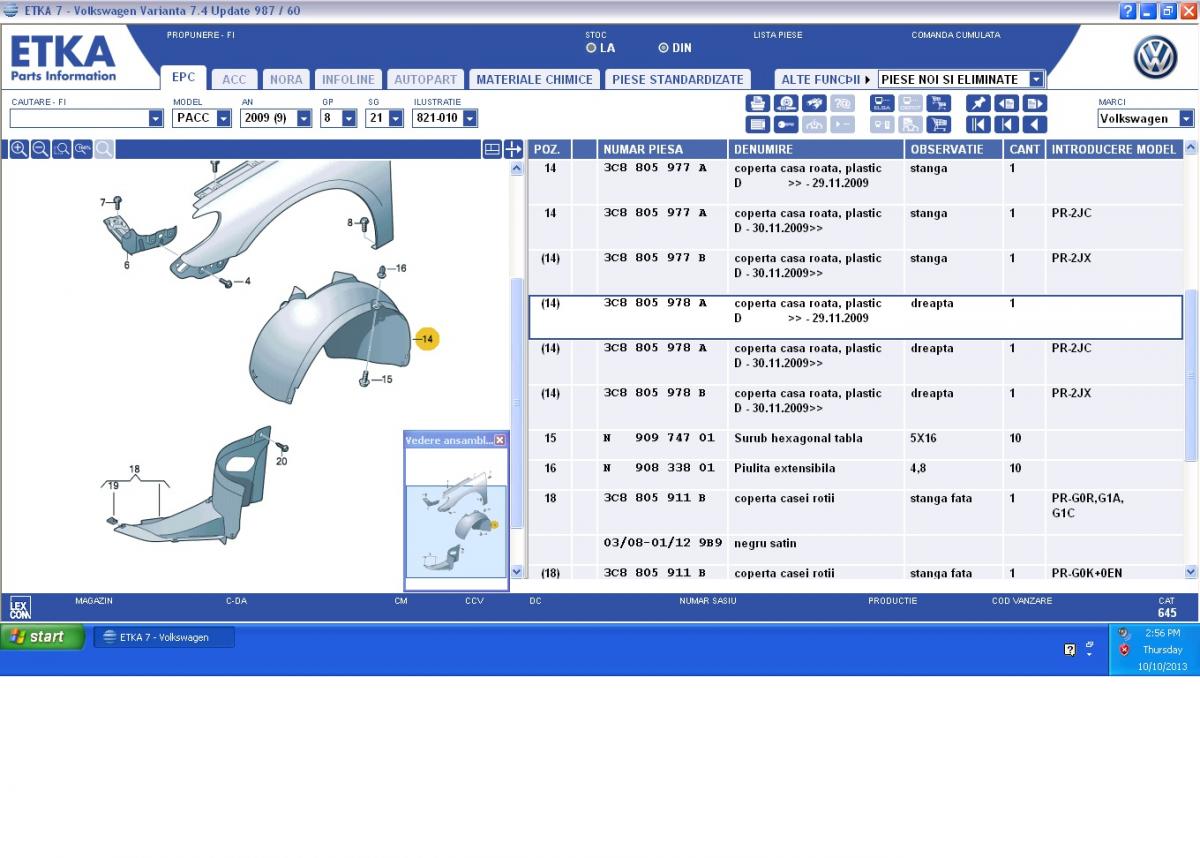This screenshot has width=1200, height=858.
Task: Click the LISTA PIESE header
Action: tap(778, 35)
